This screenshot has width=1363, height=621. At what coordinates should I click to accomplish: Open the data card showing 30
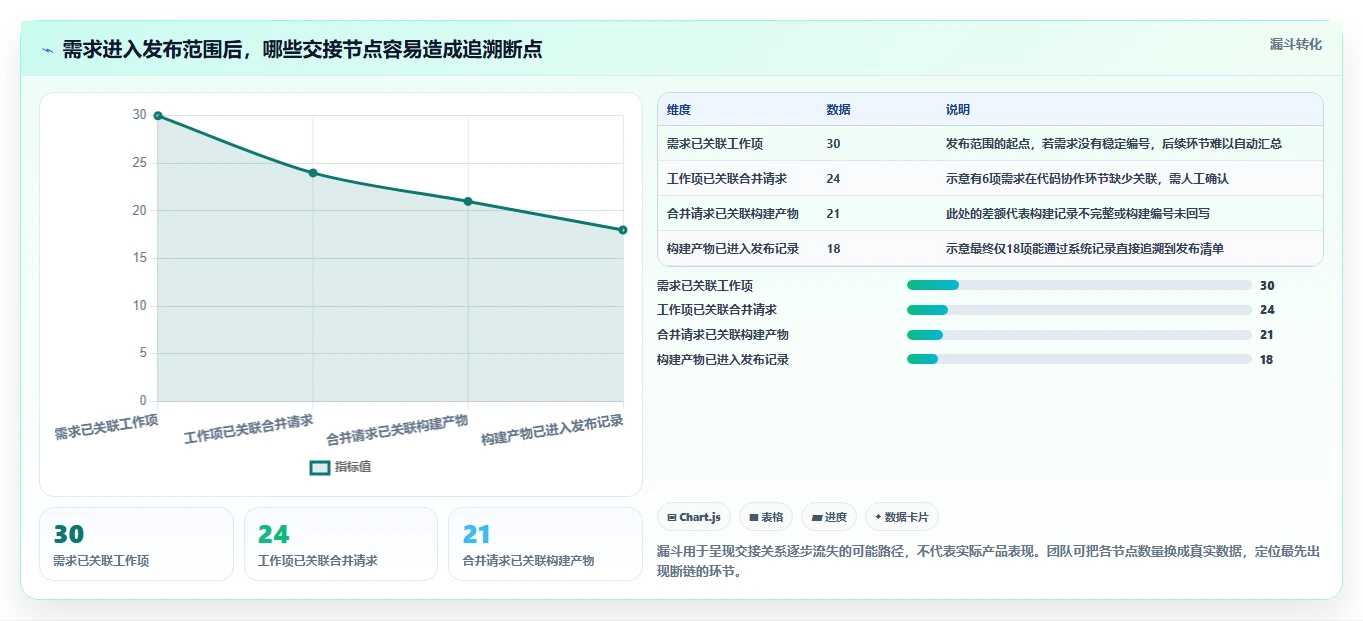(x=136, y=544)
